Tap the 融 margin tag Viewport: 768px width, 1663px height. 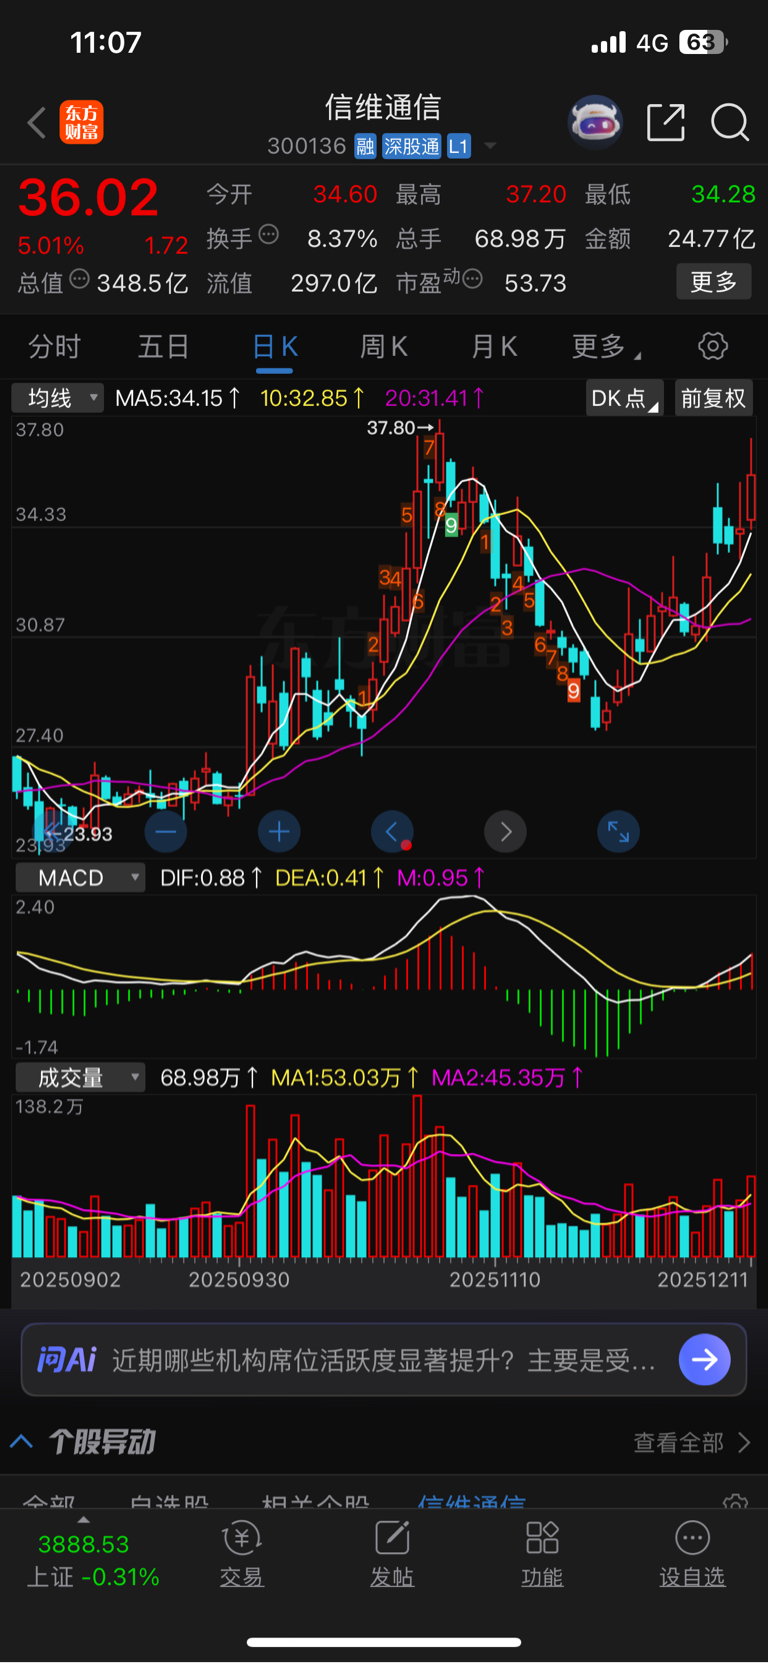point(365,146)
